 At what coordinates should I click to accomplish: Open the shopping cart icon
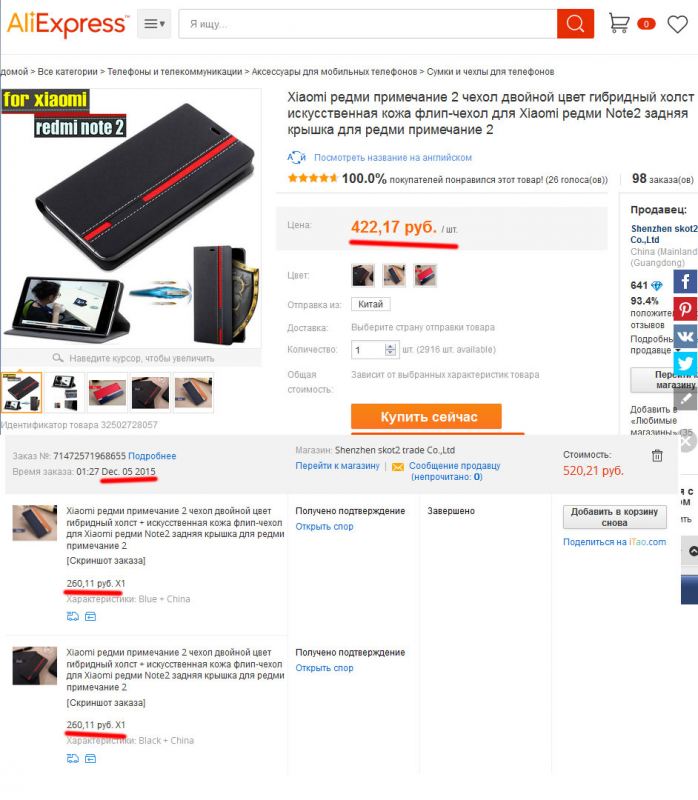pyautogui.click(x=619, y=23)
